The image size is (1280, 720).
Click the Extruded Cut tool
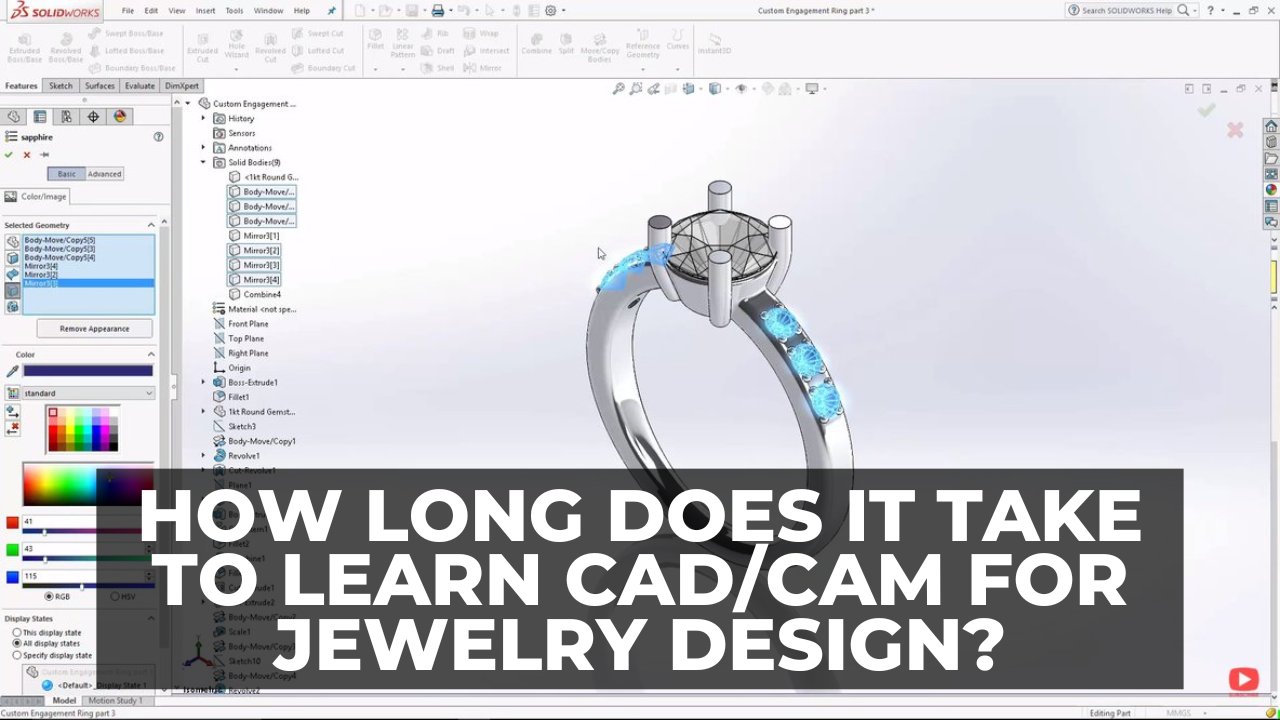(202, 47)
